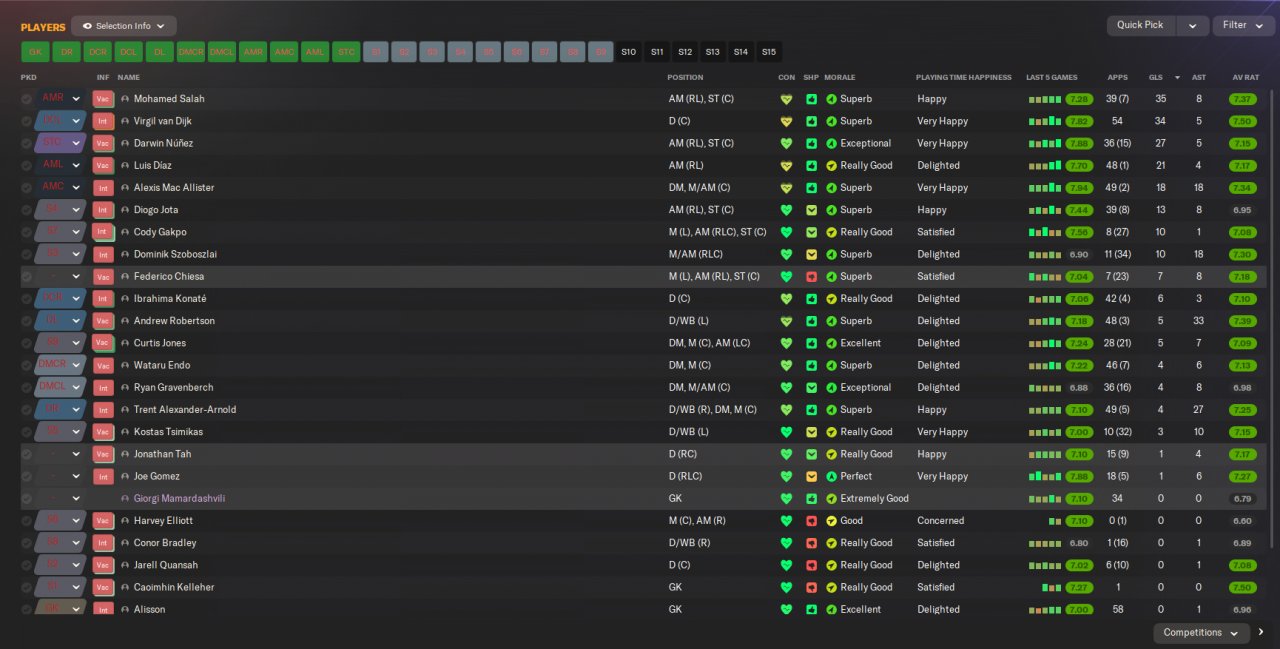
Task: Sort by the AV RAT column header
Action: click(1245, 77)
